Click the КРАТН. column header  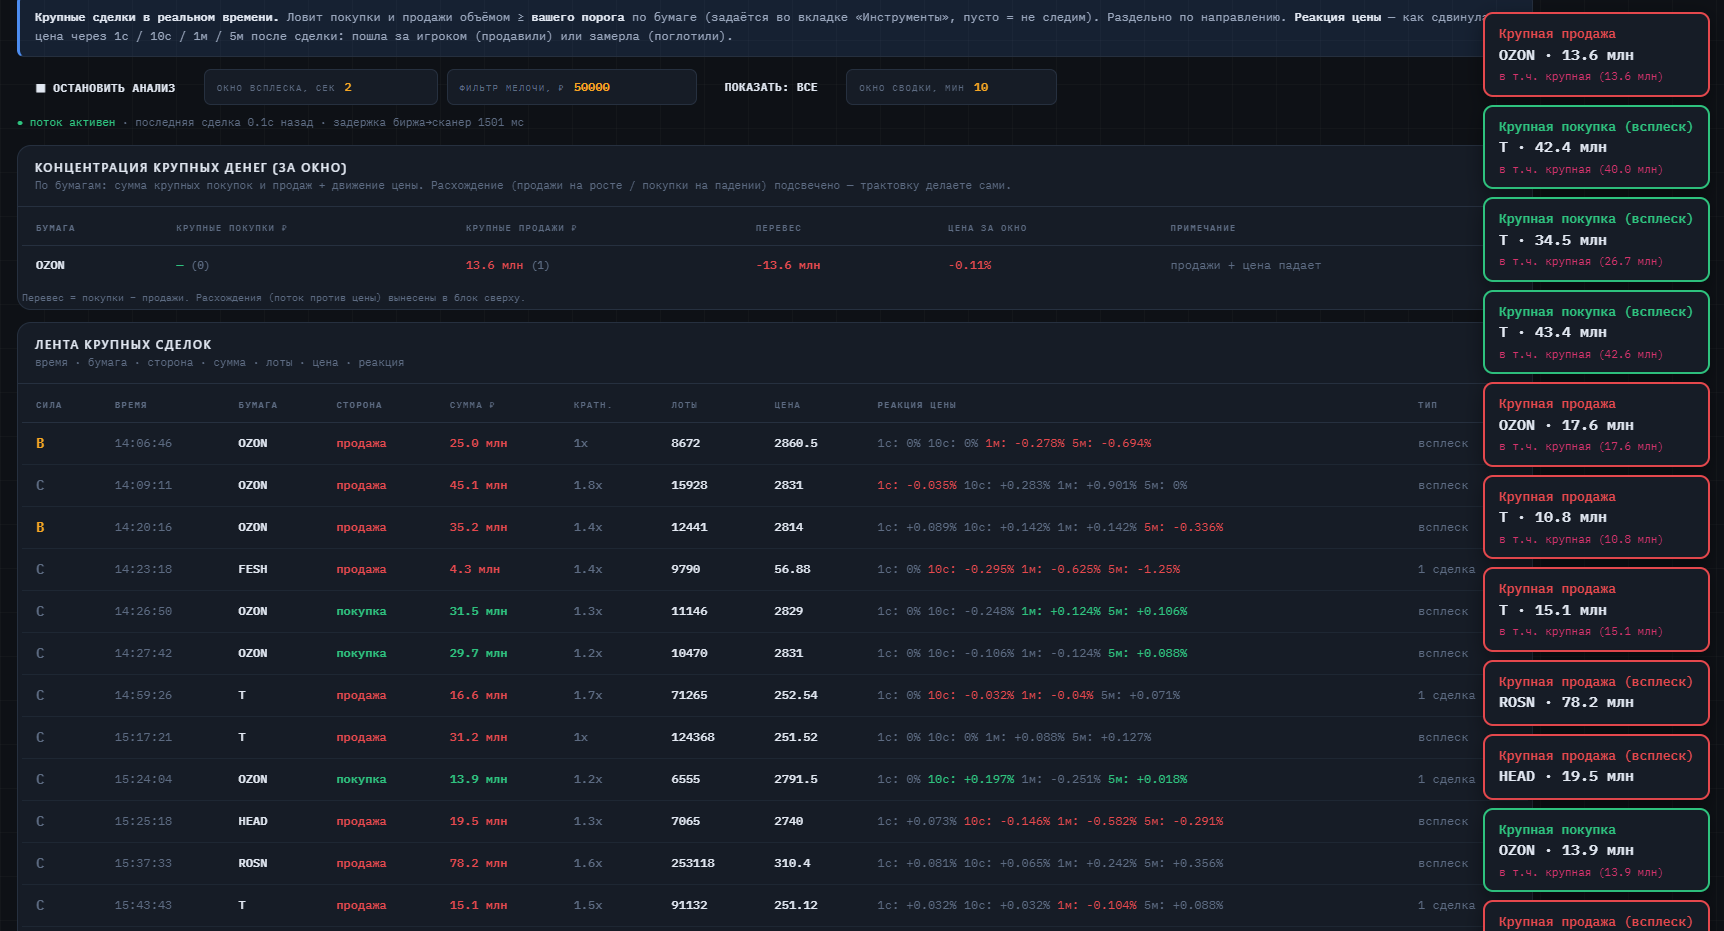(593, 405)
